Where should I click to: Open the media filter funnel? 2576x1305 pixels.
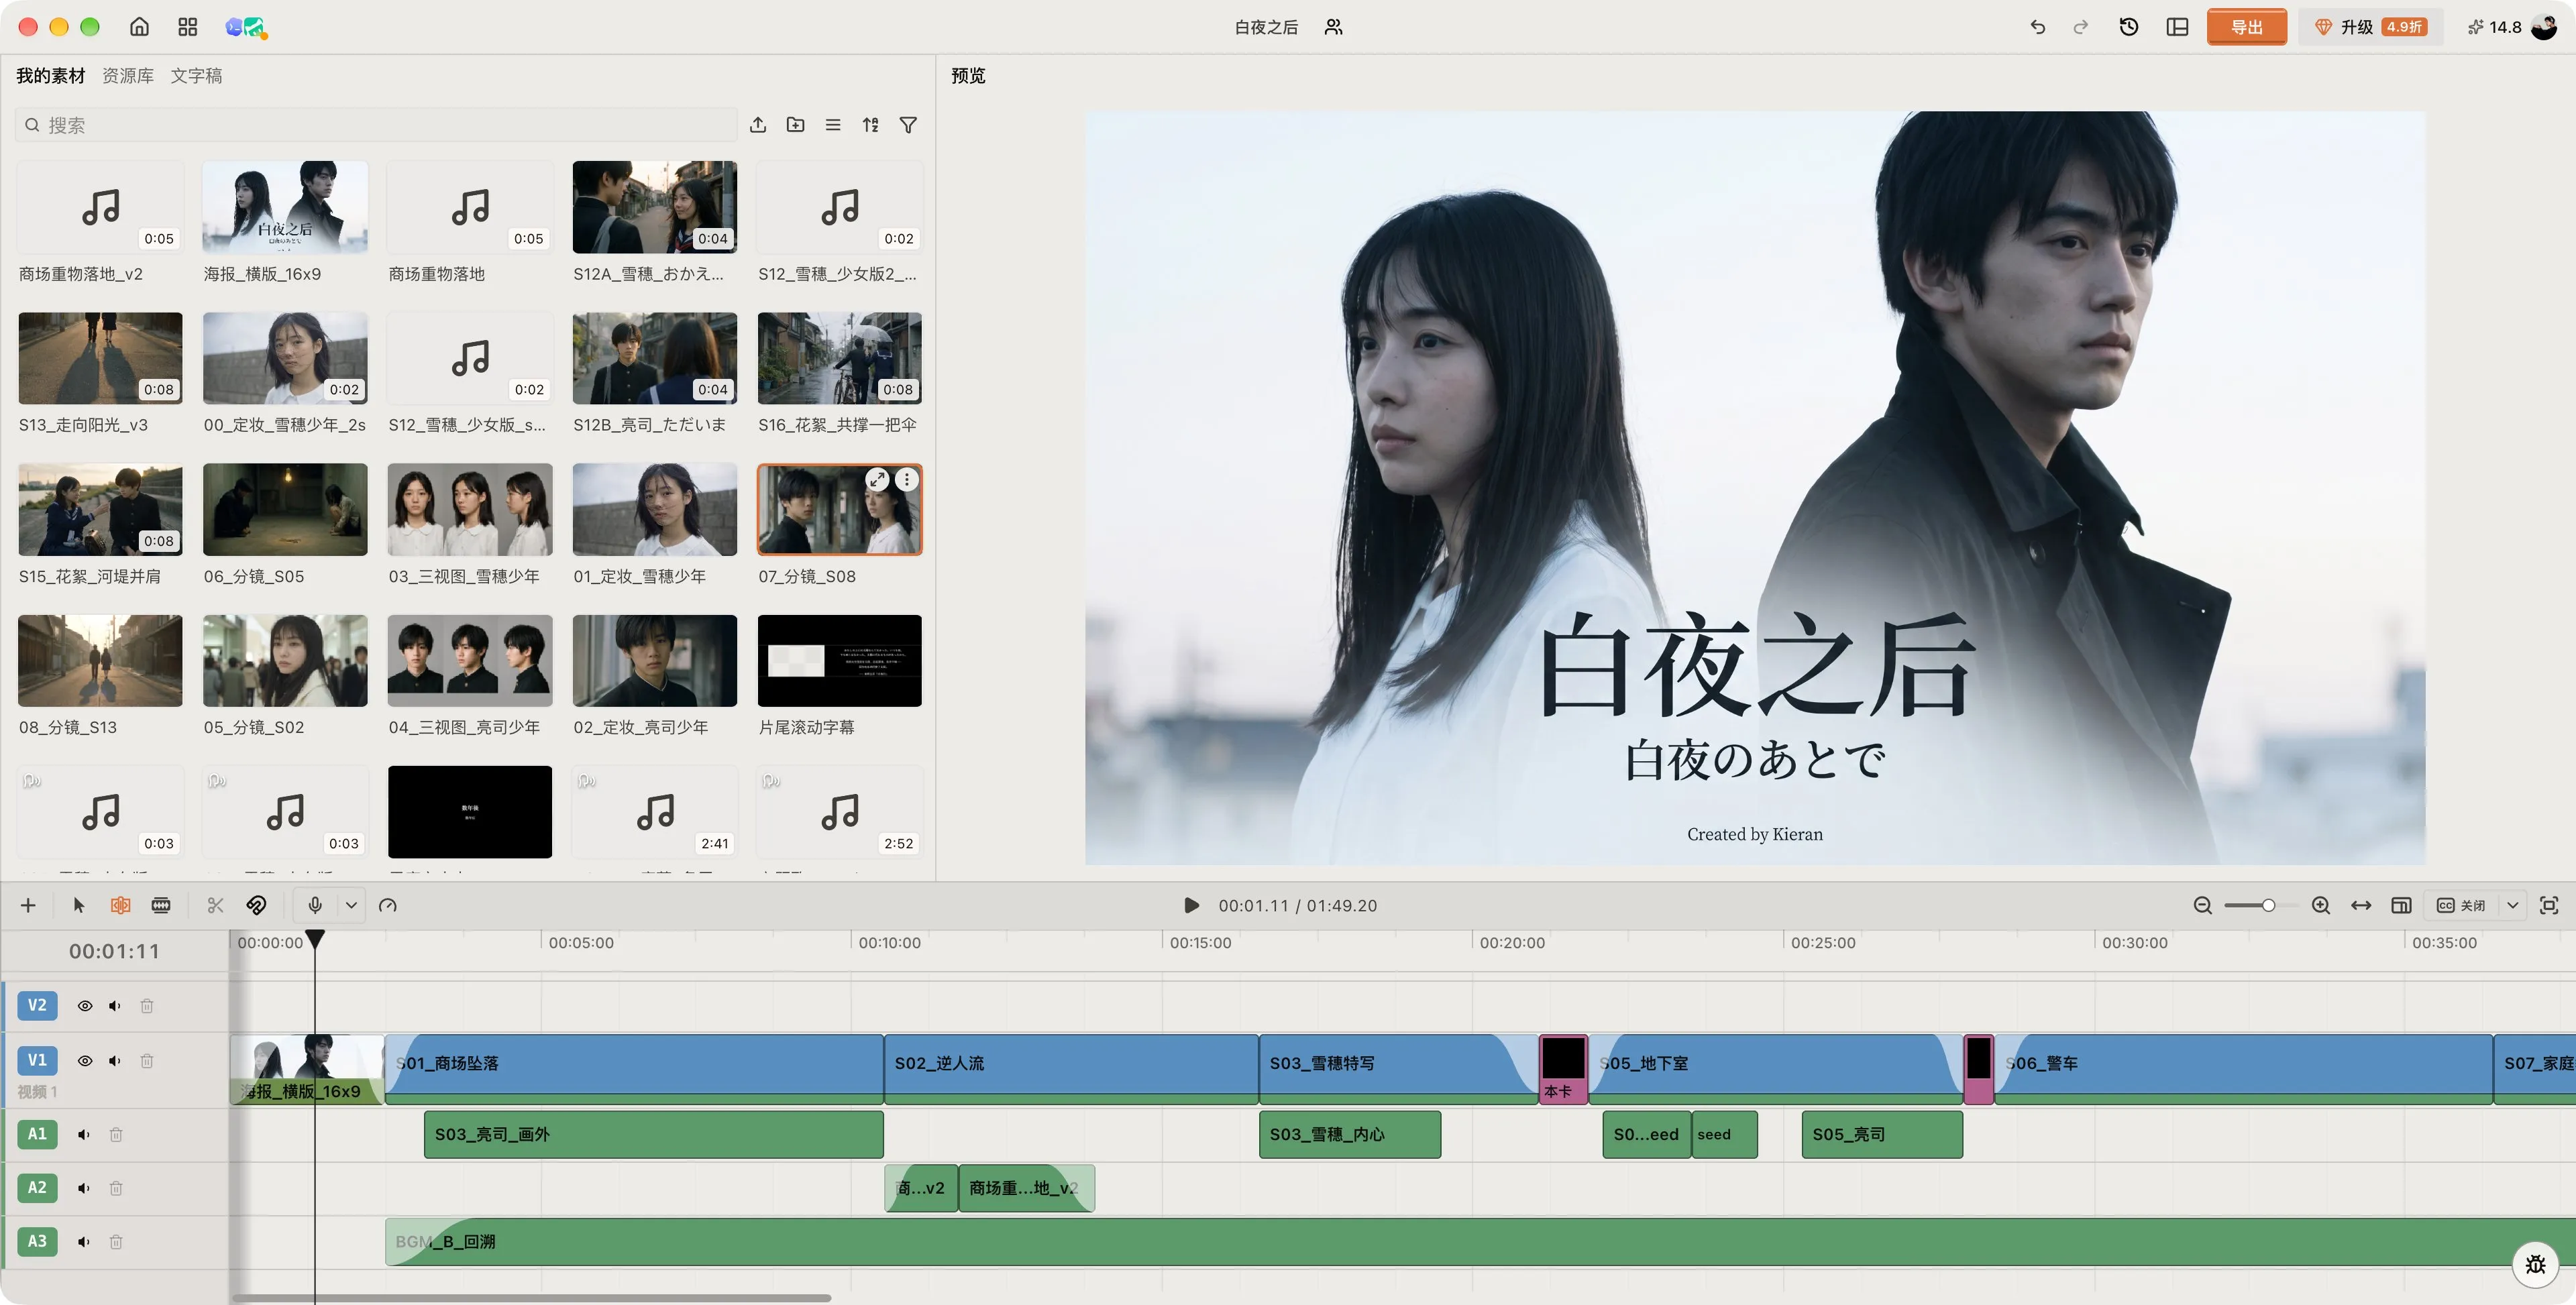coord(908,125)
